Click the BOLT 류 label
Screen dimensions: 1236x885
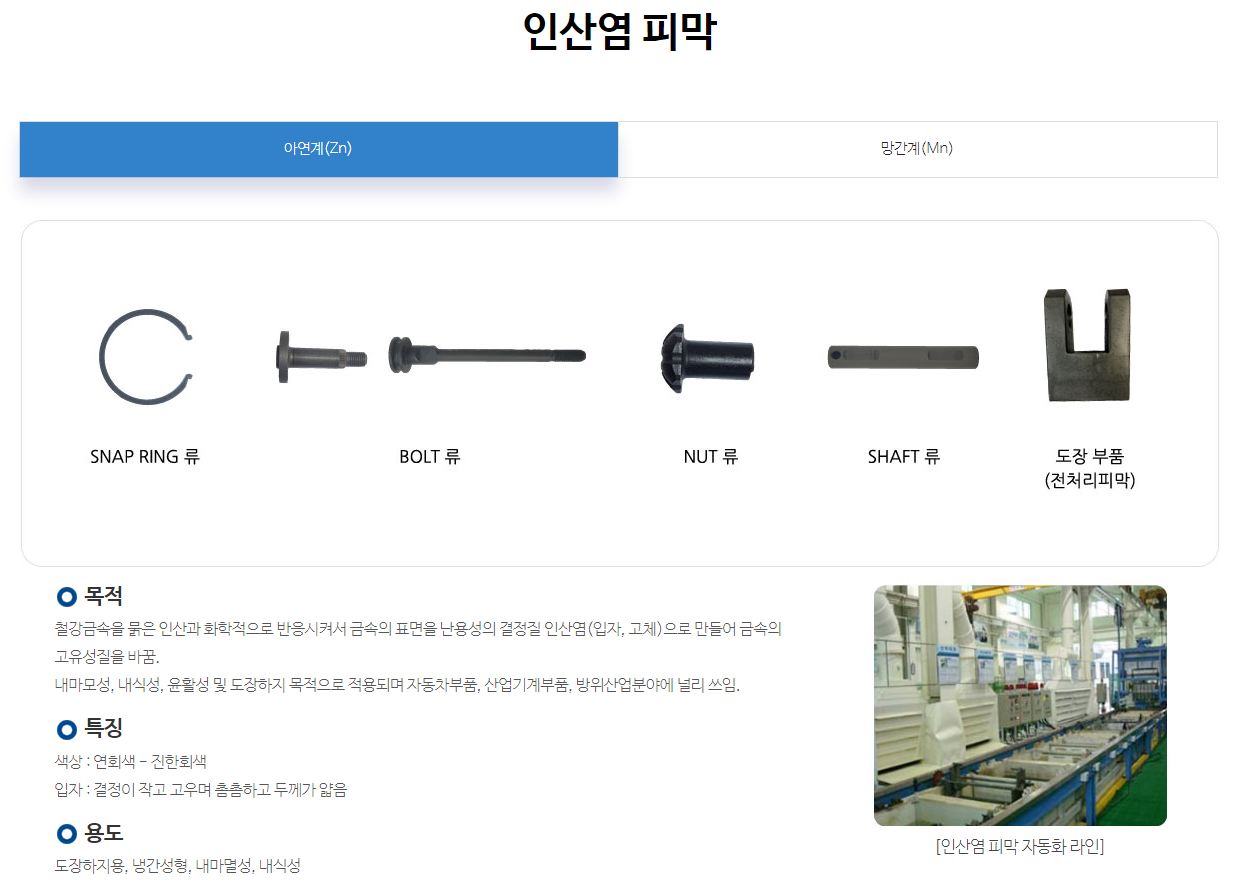tap(430, 457)
